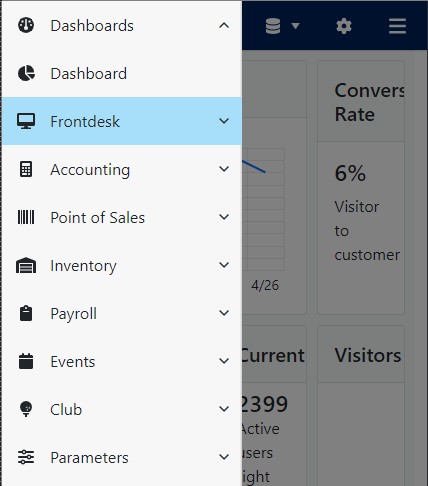Toggle the hamburger menu button

[x=397, y=26]
